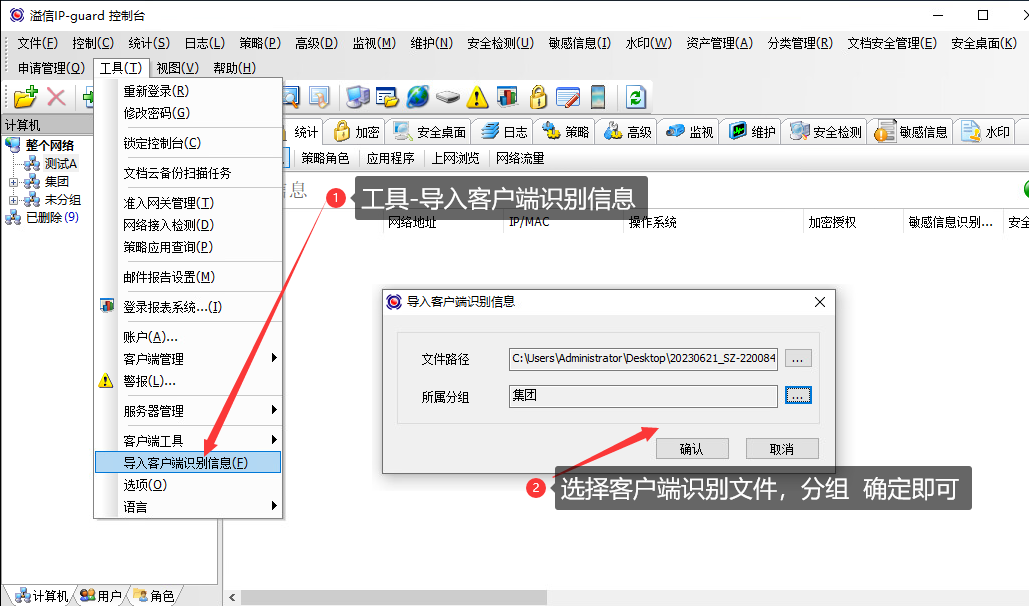This screenshot has height=606, width=1029.
Task: Click the horizontal scrollbar left arrow
Action: click(x=232, y=597)
